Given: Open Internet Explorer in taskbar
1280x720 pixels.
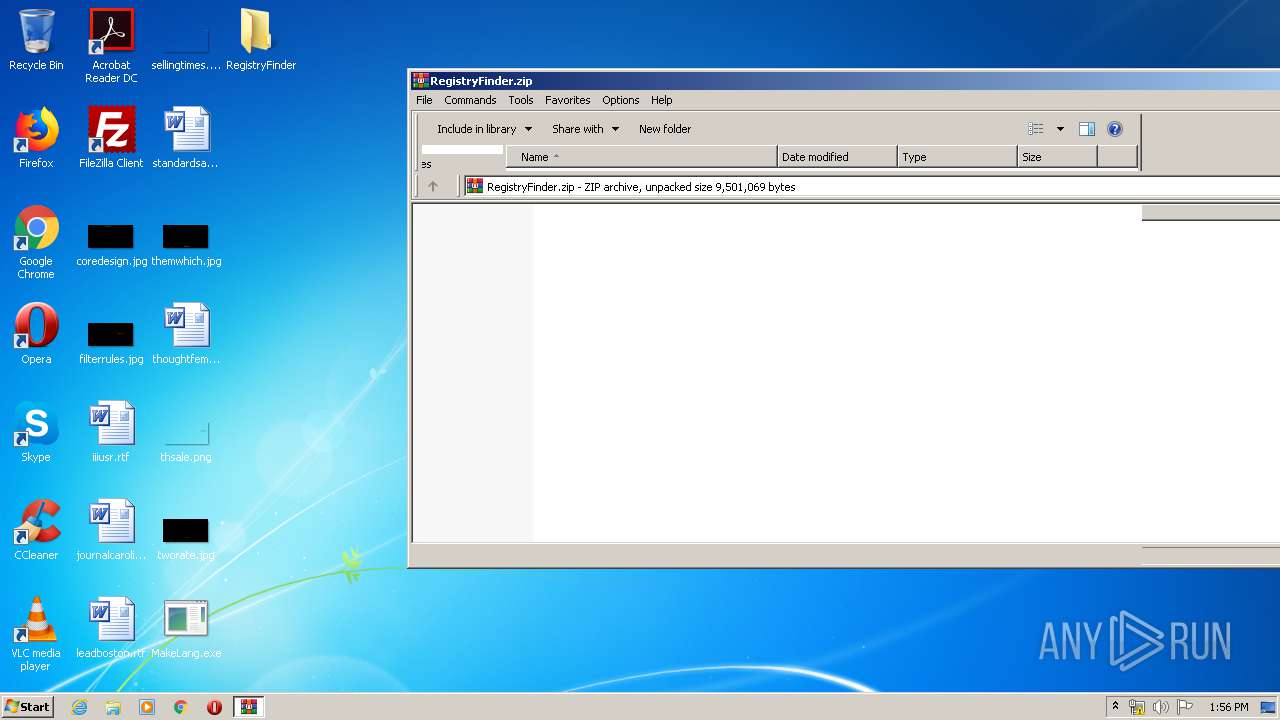Looking at the screenshot, I should click(79, 707).
